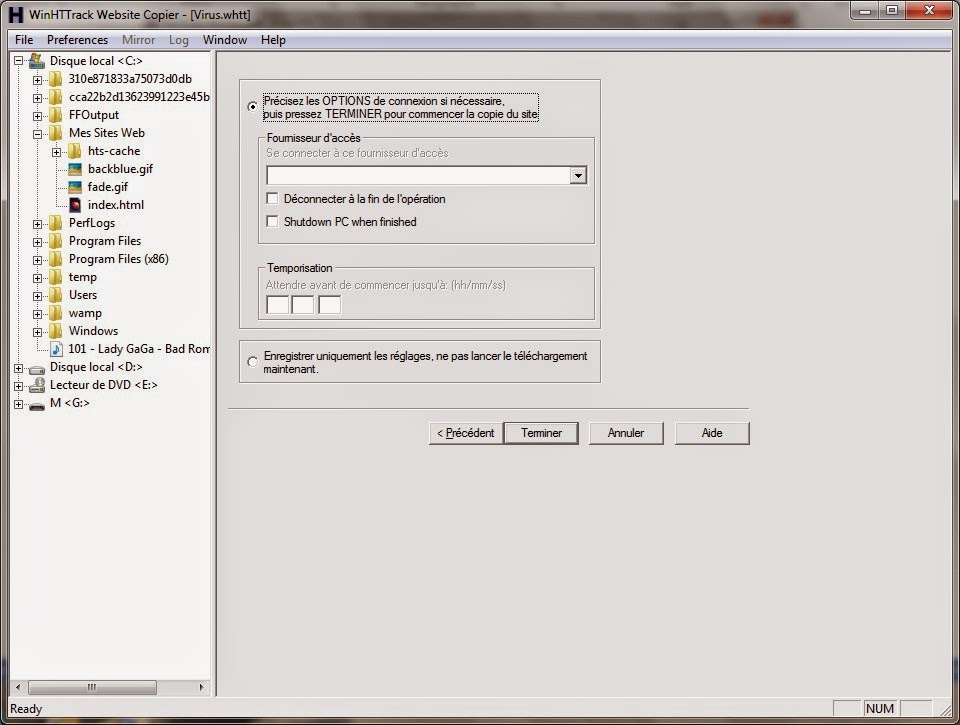
Task: Select the FFOutput folder label in tree
Action: pos(94,115)
